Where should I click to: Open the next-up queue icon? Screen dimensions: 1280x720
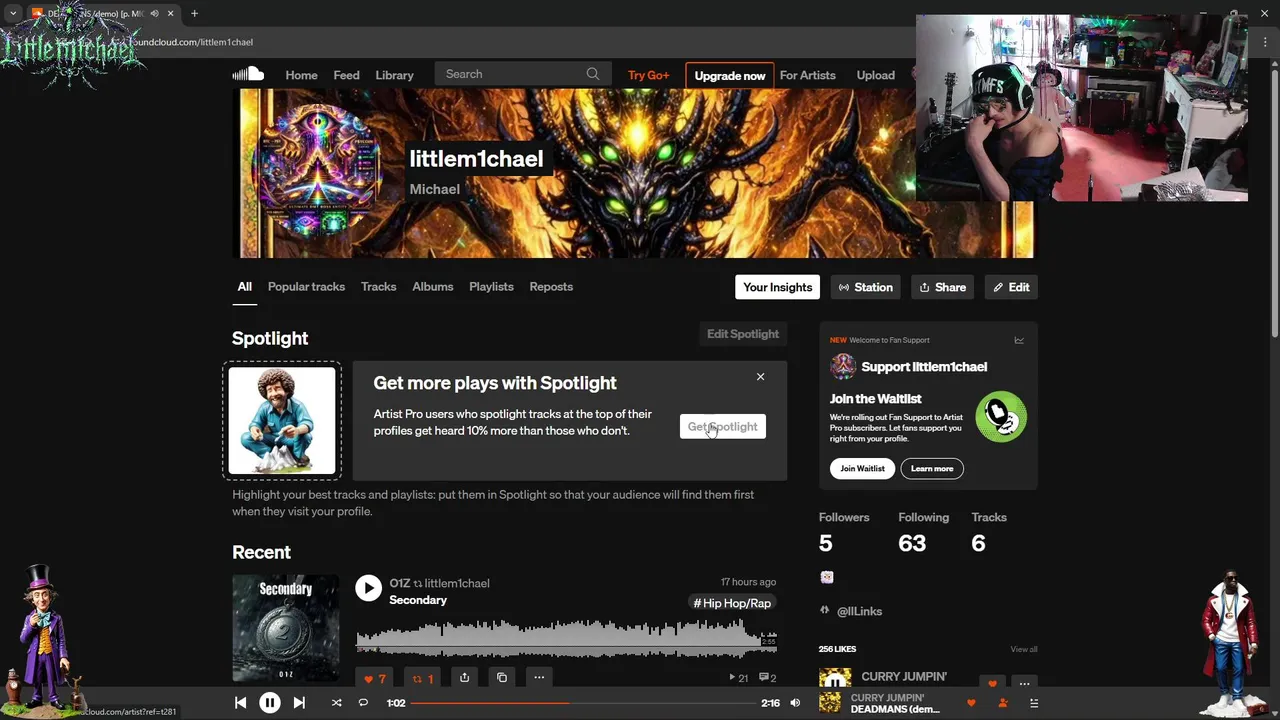coord(1034,703)
